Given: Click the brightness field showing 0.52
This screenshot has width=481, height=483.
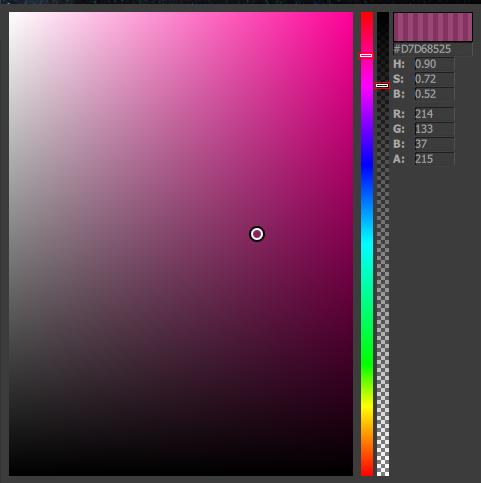Looking at the screenshot, I should 434,94.
